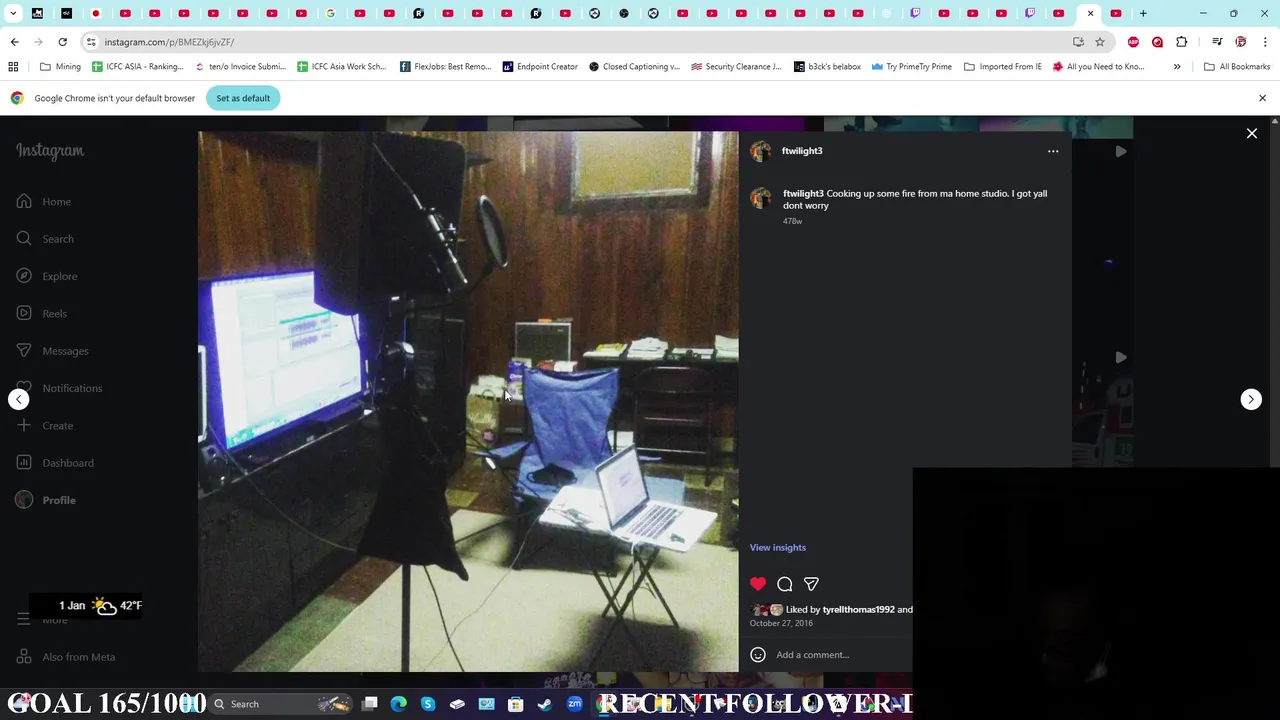
Task: Open Dashboard in the Instagram sidebar
Action: (55, 463)
